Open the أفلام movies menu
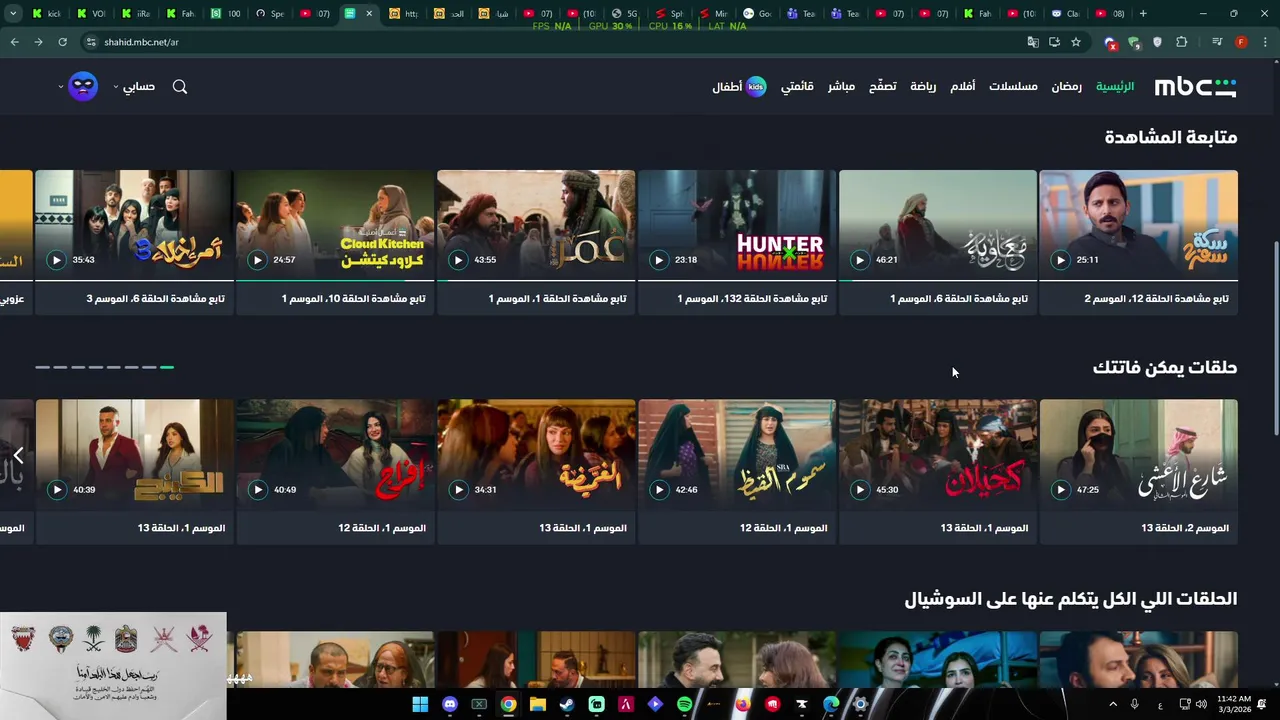The image size is (1280, 720). pyautogui.click(x=962, y=87)
